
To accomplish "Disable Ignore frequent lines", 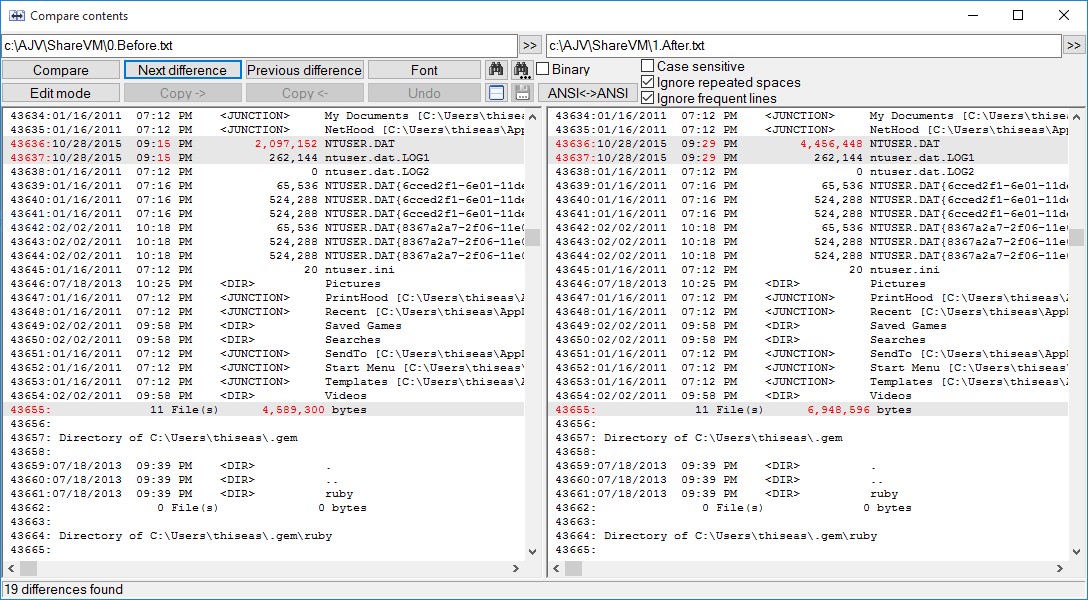I will pyautogui.click(x=648, y=98).
